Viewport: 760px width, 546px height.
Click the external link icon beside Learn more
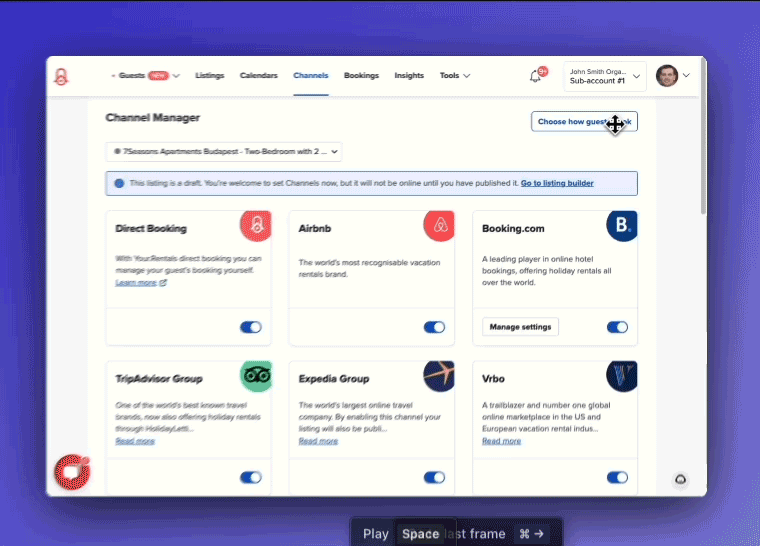tap(163, 283)
